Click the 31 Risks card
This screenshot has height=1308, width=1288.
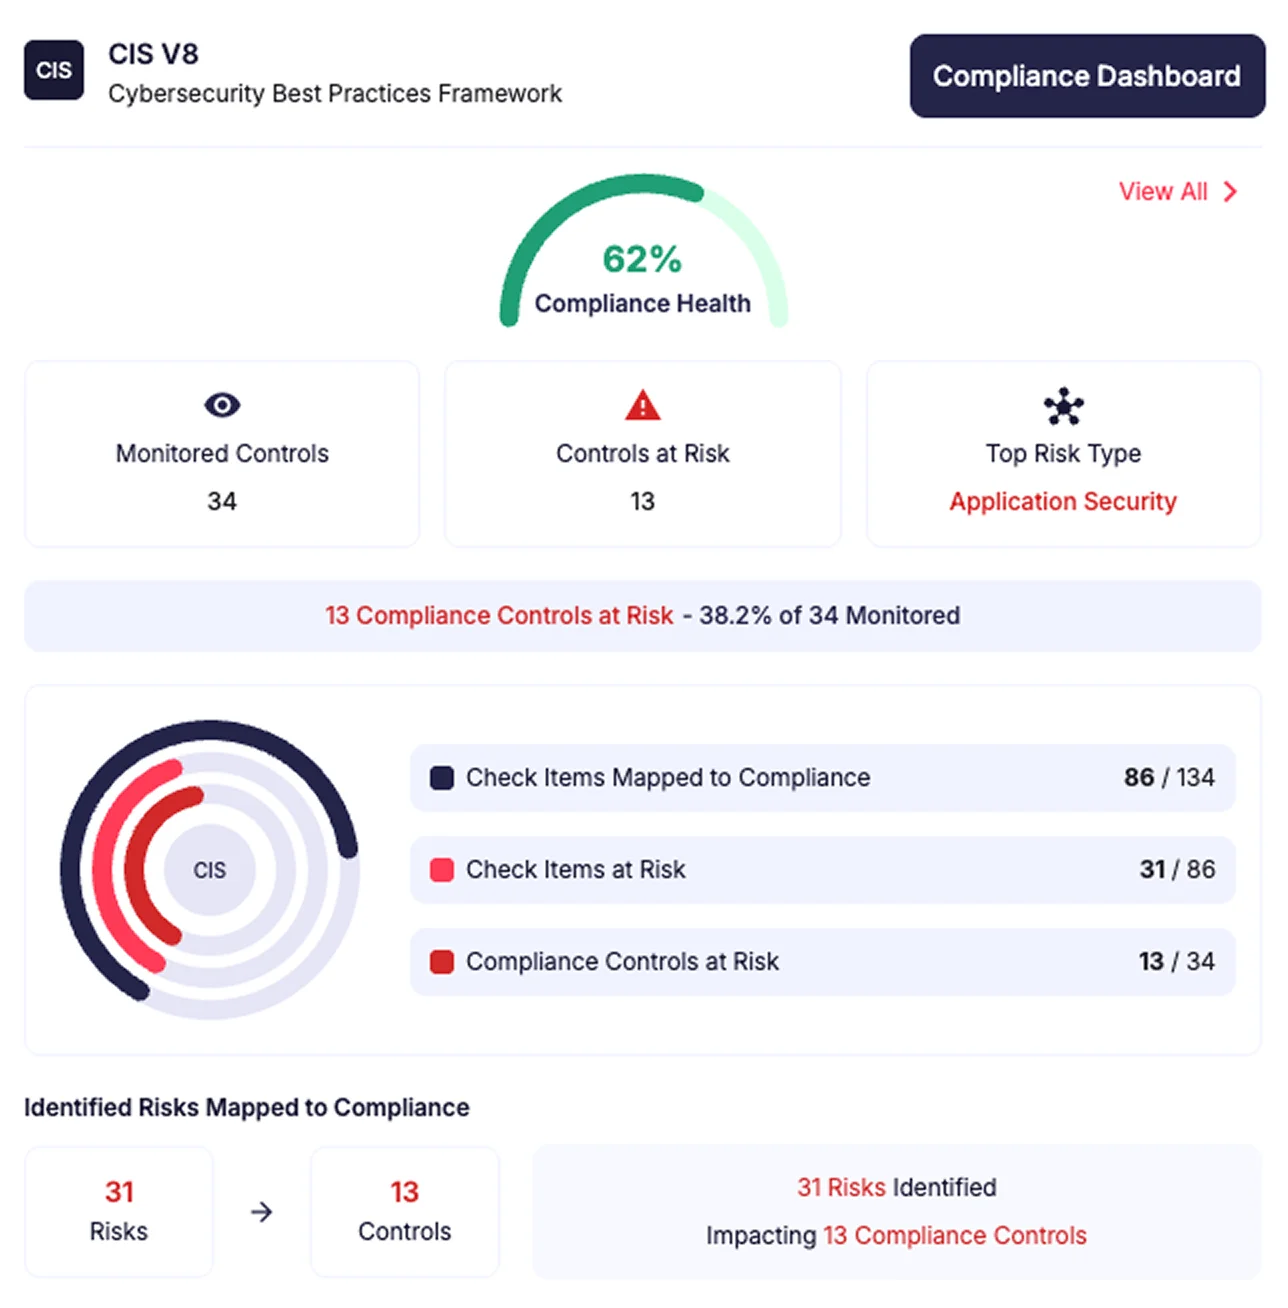(119, 1212)
